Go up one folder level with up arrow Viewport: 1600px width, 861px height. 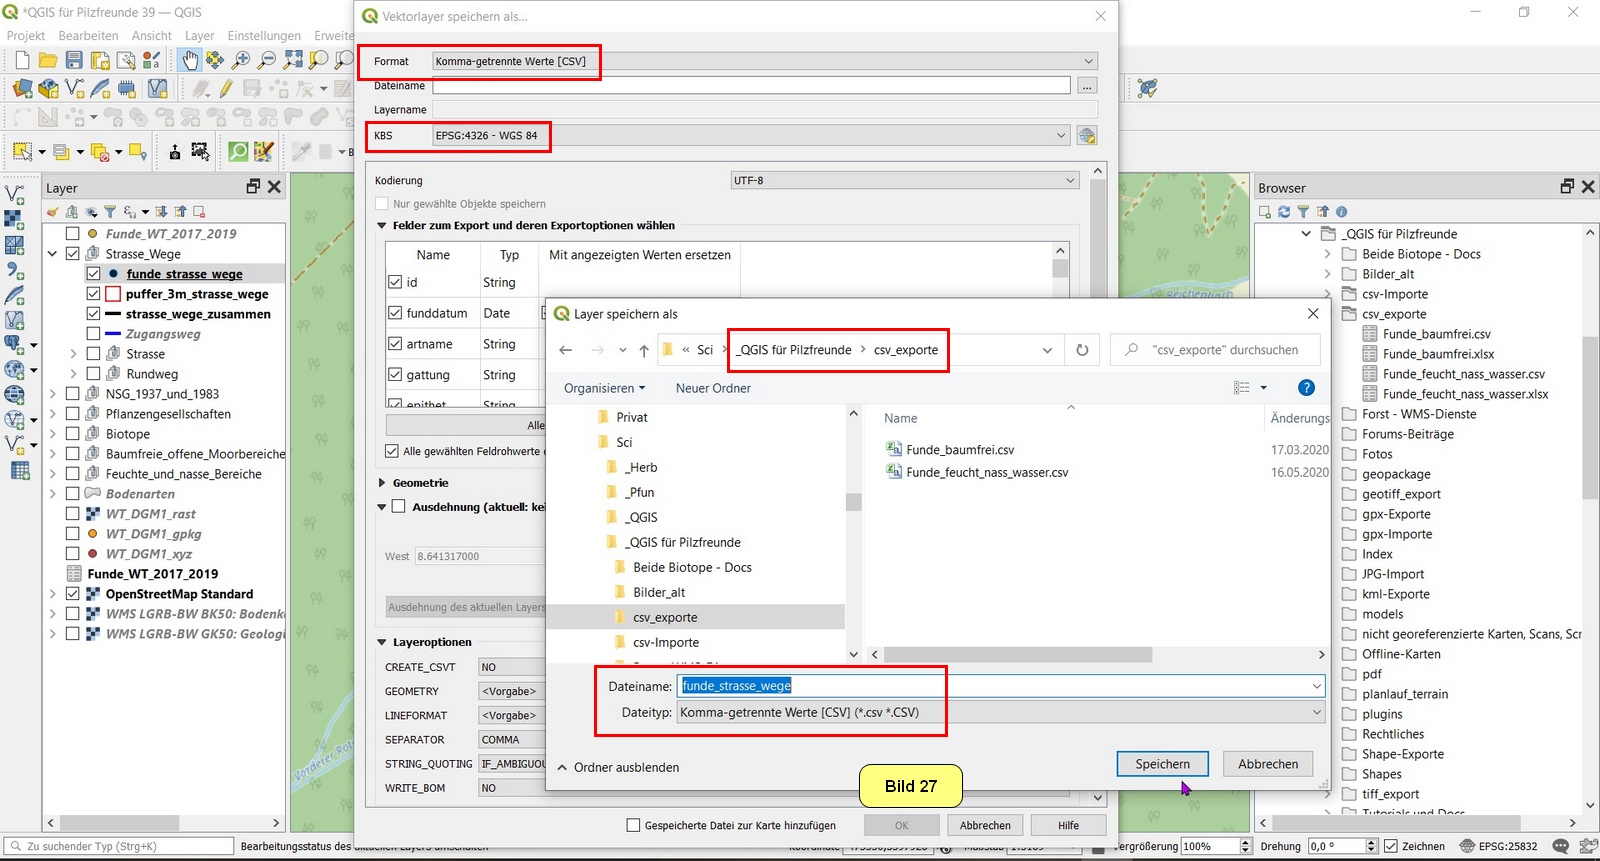pos(644,350)
